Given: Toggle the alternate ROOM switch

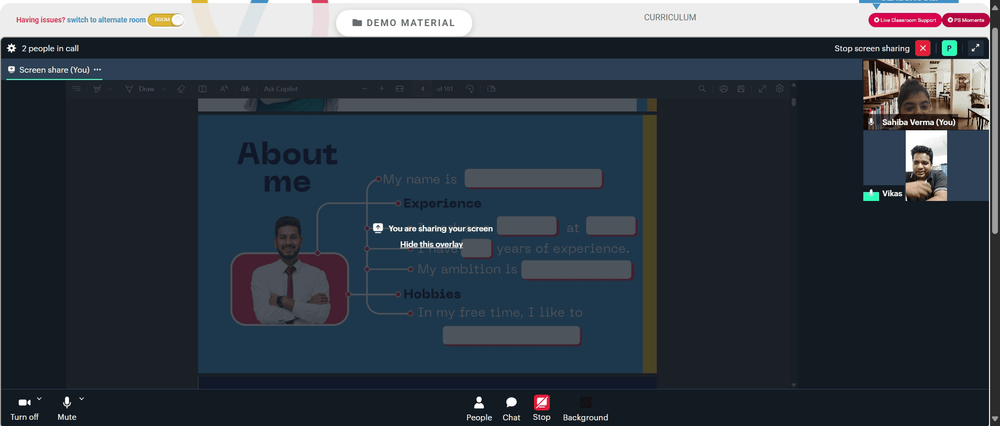Looking at the screenshot, I should tap(166, 20).
